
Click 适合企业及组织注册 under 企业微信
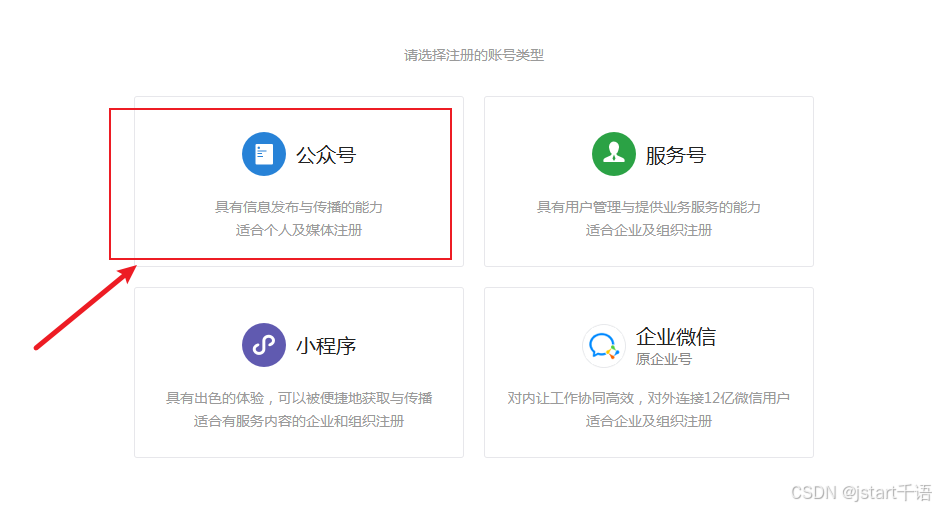[x=649, y=421]
